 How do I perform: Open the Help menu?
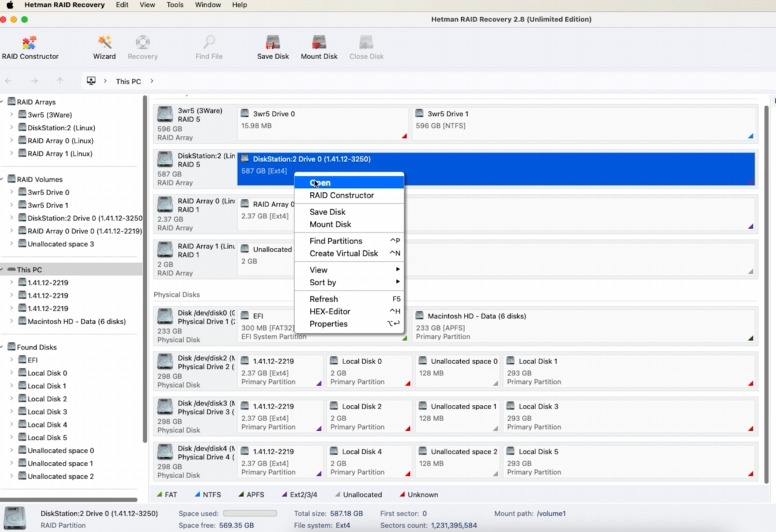click(x=240, y=5)
